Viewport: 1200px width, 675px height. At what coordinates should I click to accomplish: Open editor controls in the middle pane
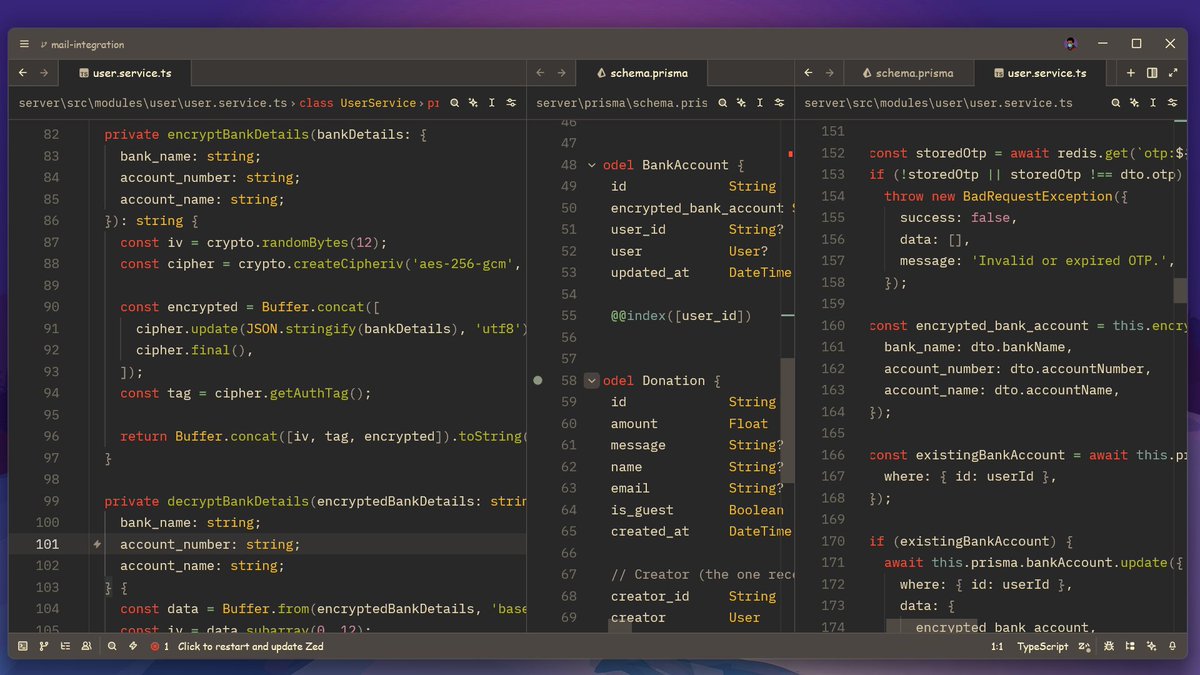(779, 103)
